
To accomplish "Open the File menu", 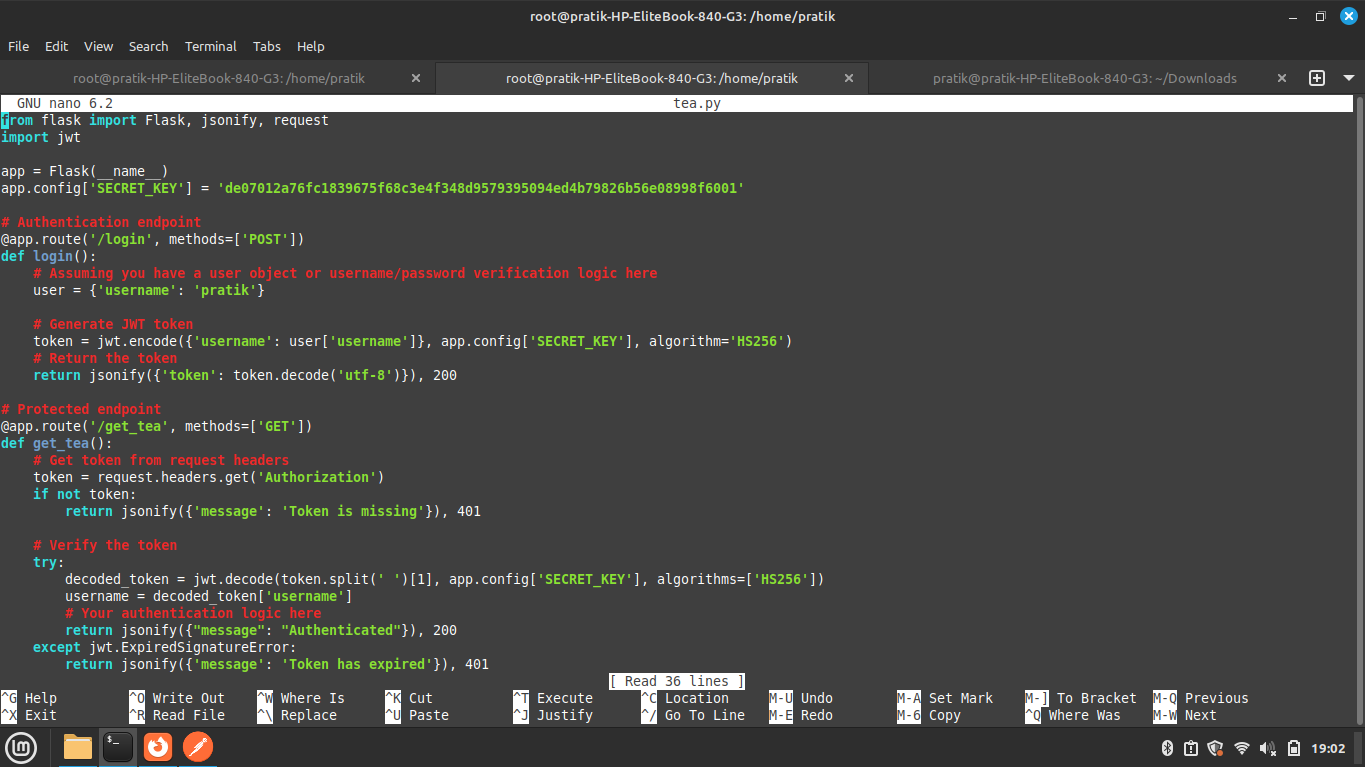I will coord(19,46).
